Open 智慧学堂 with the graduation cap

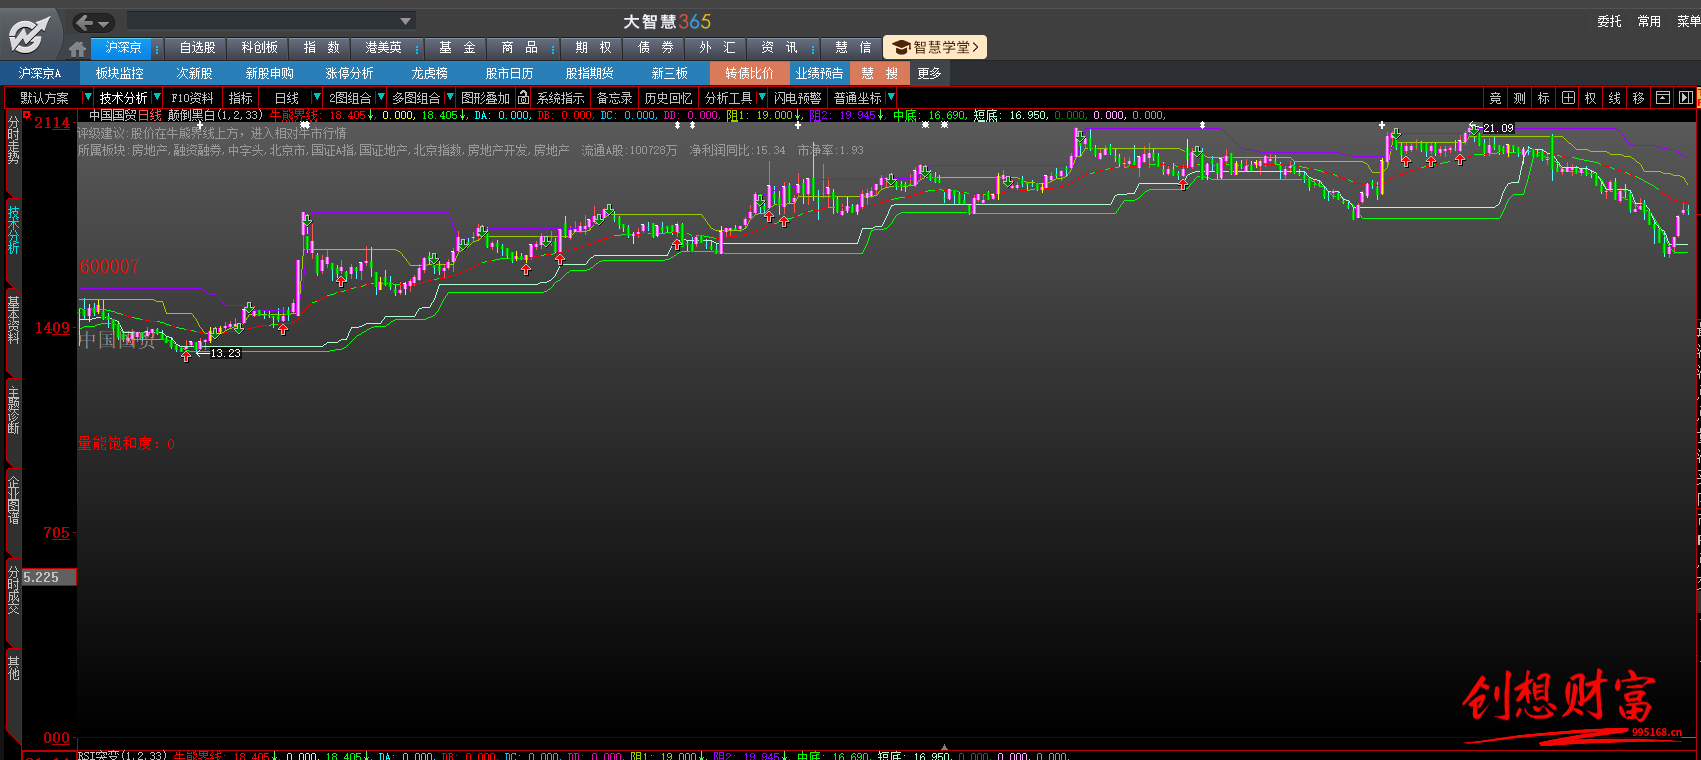[935, 47]
